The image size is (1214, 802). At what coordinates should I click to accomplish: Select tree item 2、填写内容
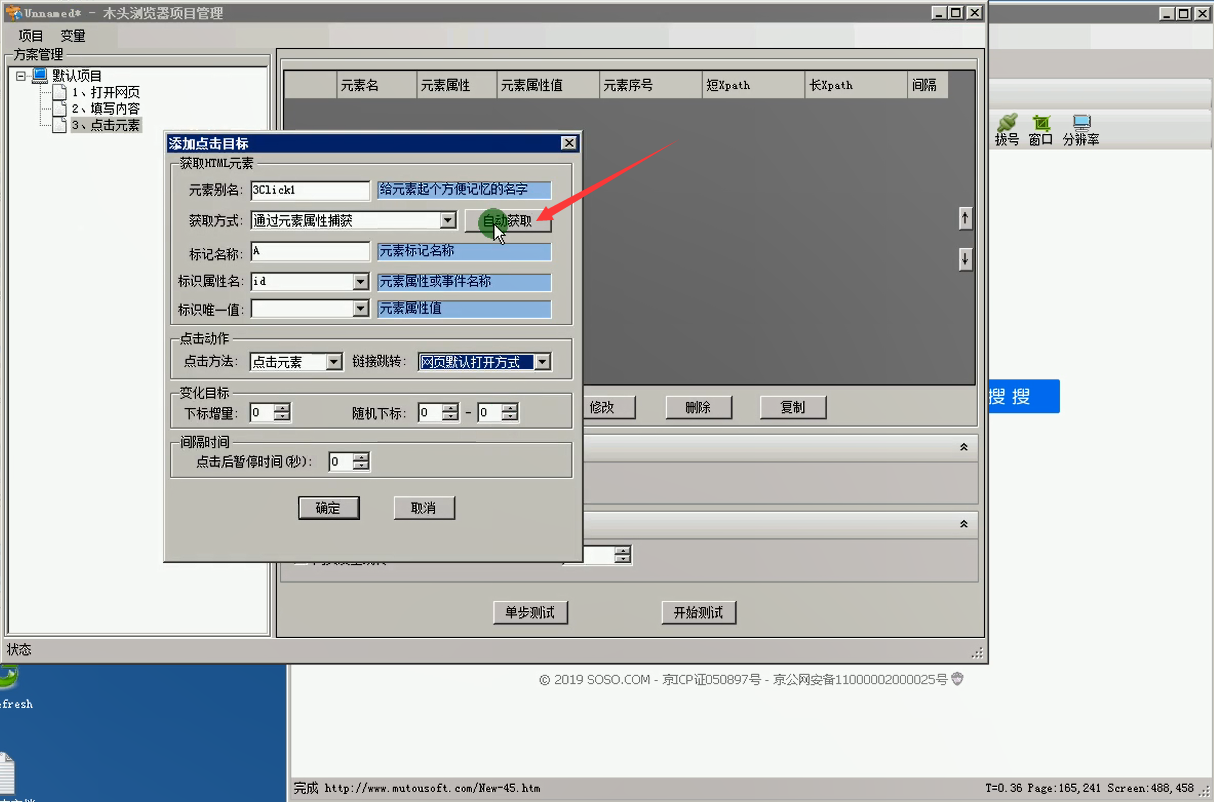(x=105, y=108)
